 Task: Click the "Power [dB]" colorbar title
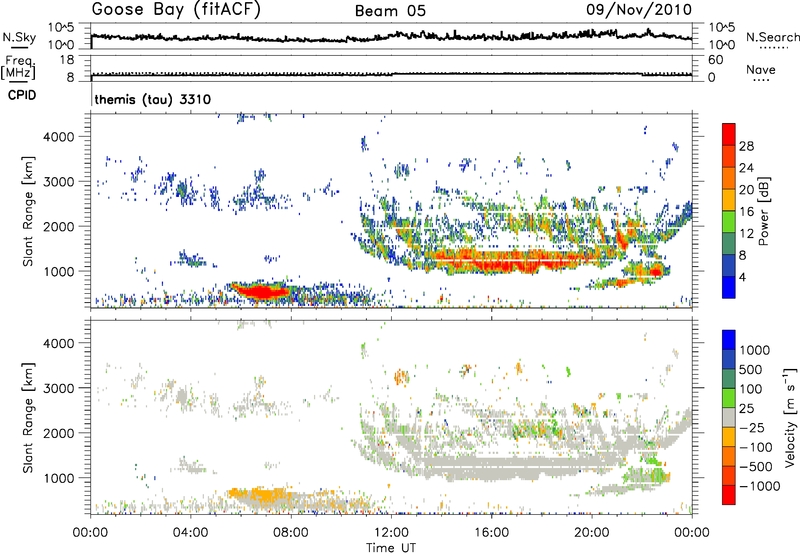(x=763, y=211)
